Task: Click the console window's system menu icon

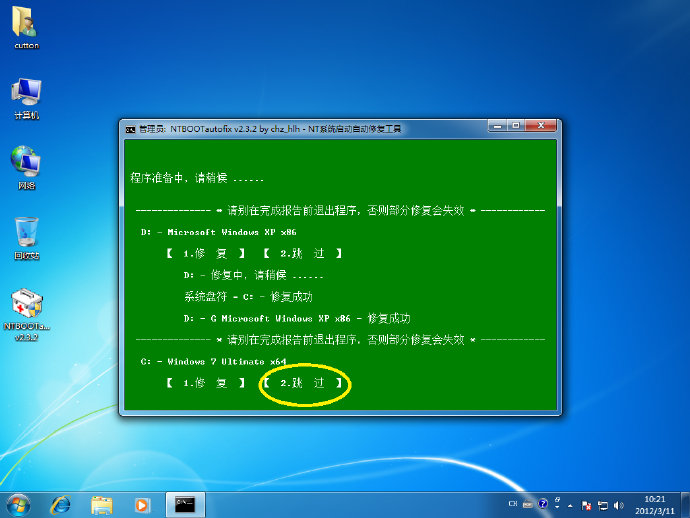Action: [x=130, y=129]
